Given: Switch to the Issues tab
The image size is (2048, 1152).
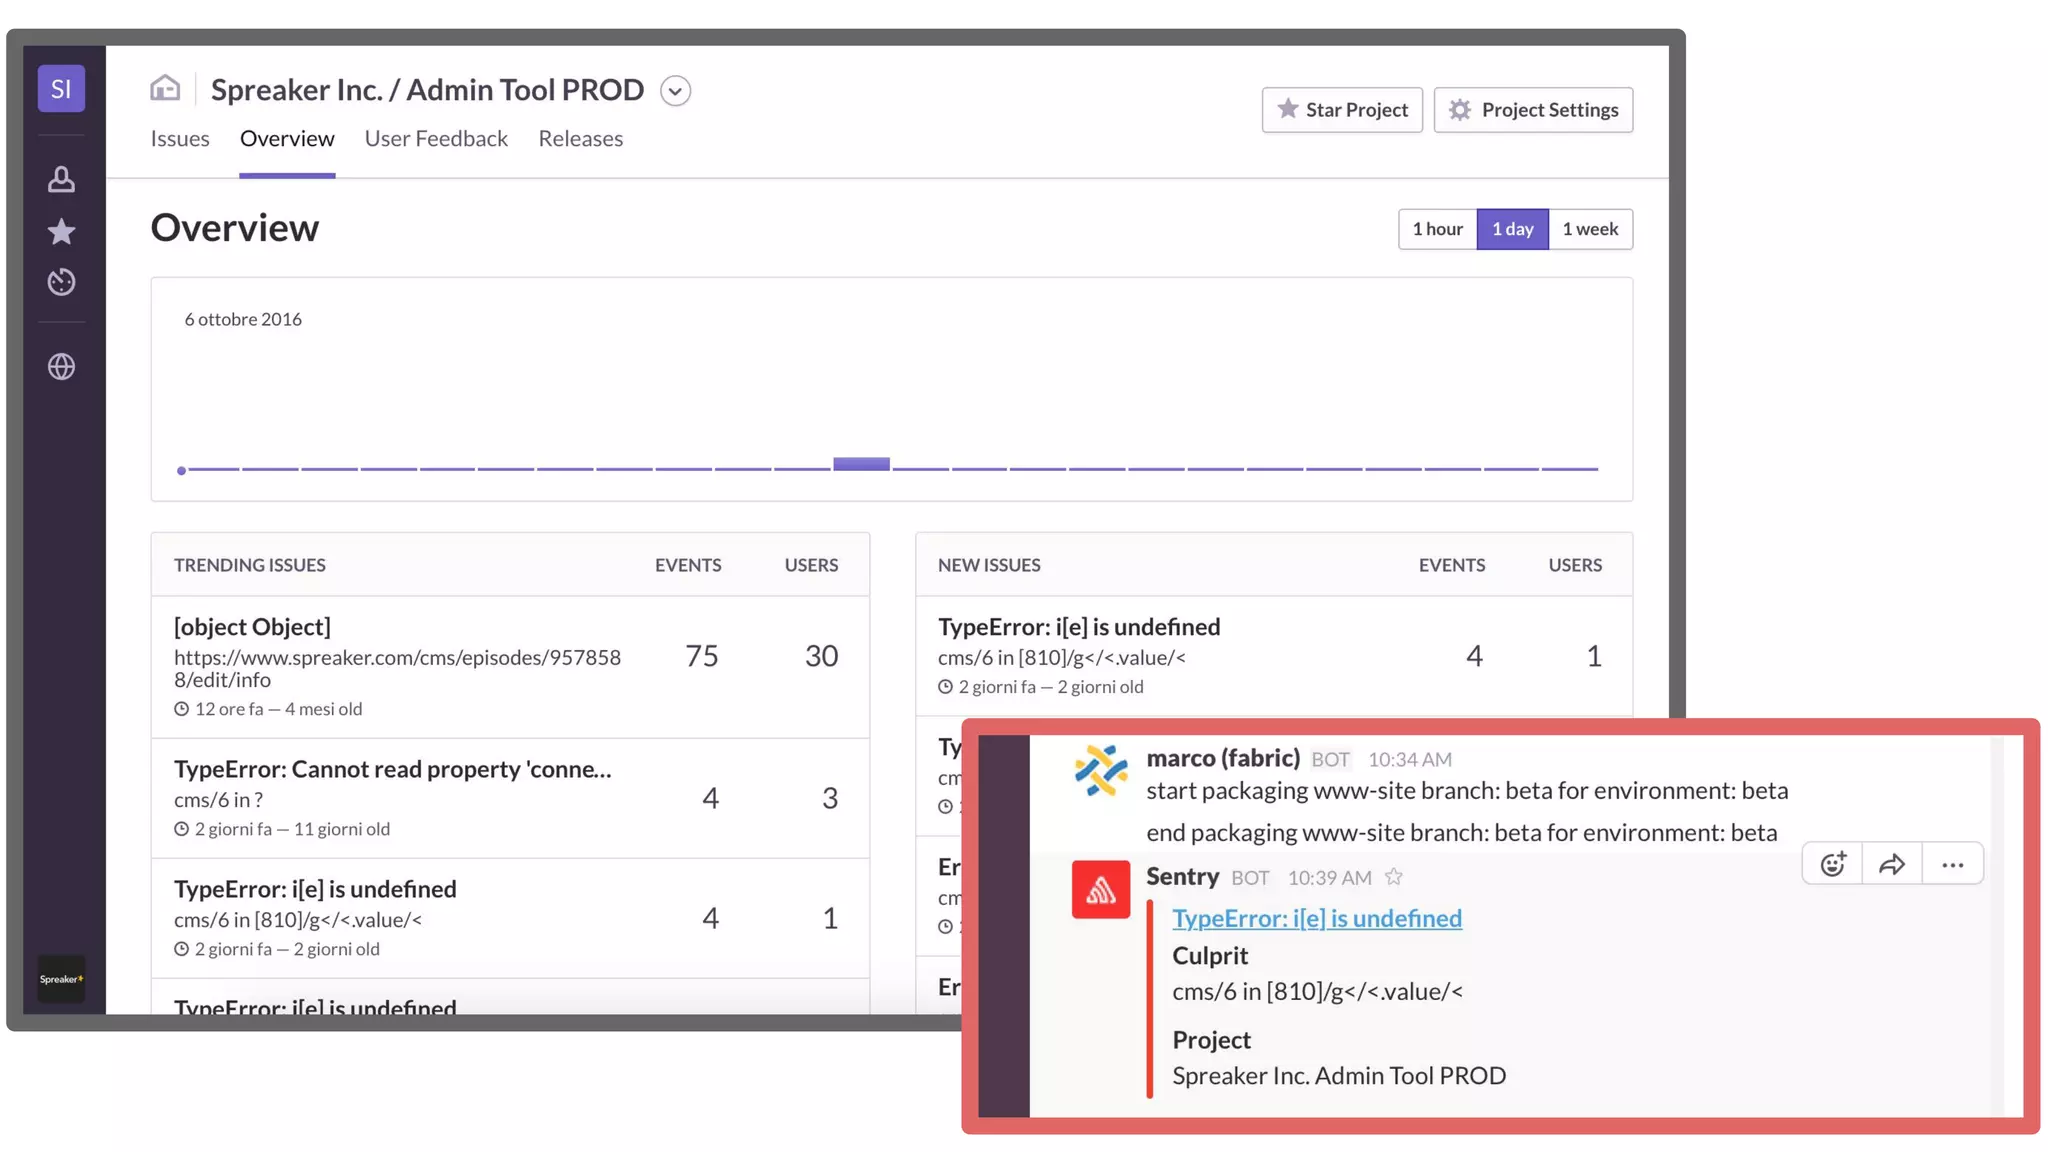Looking at the screenshot, I should (x=180, y=139).
